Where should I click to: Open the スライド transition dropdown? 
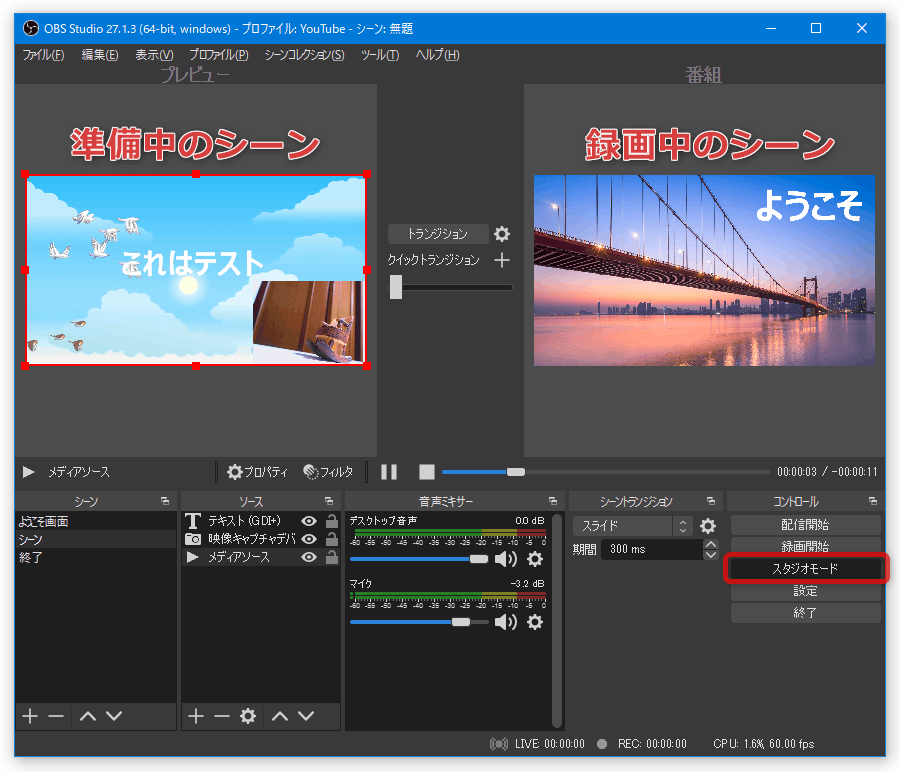(632, 526)
